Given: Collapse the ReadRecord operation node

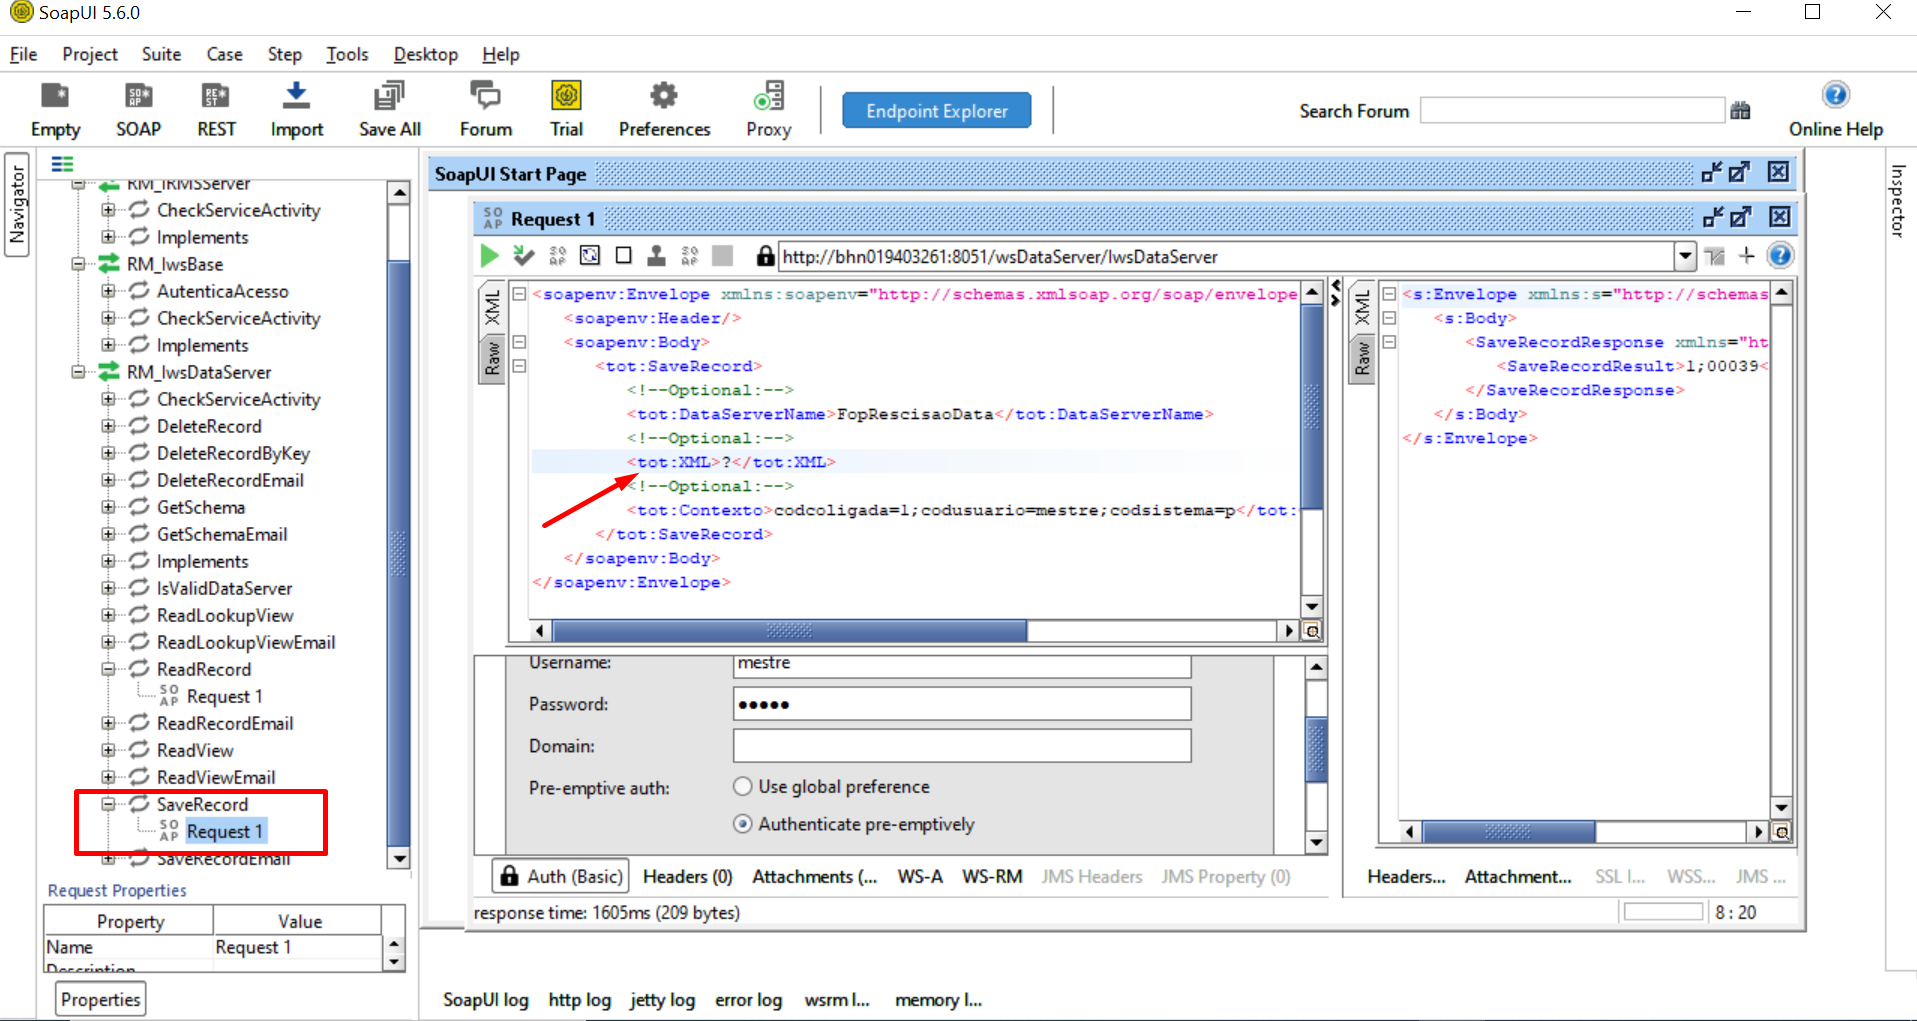Looking at the screenshot, I should point(108,669).
